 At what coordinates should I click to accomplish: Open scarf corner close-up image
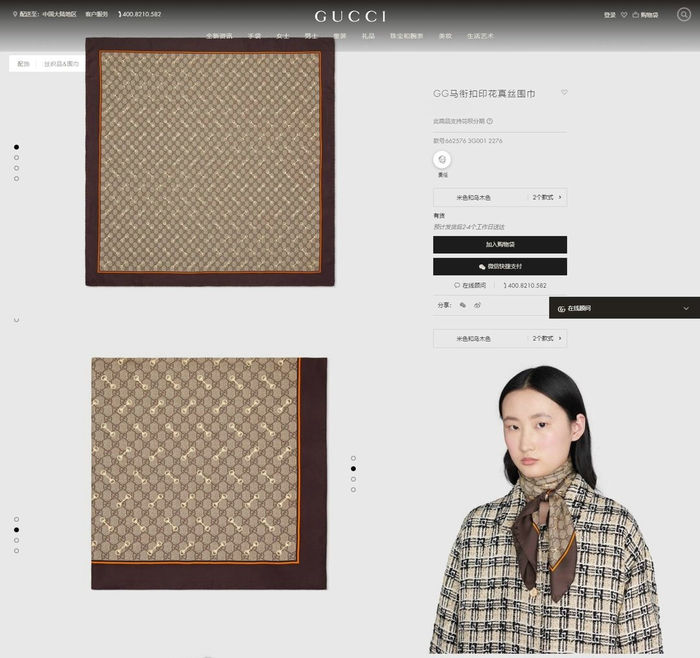tap(209, 473)
